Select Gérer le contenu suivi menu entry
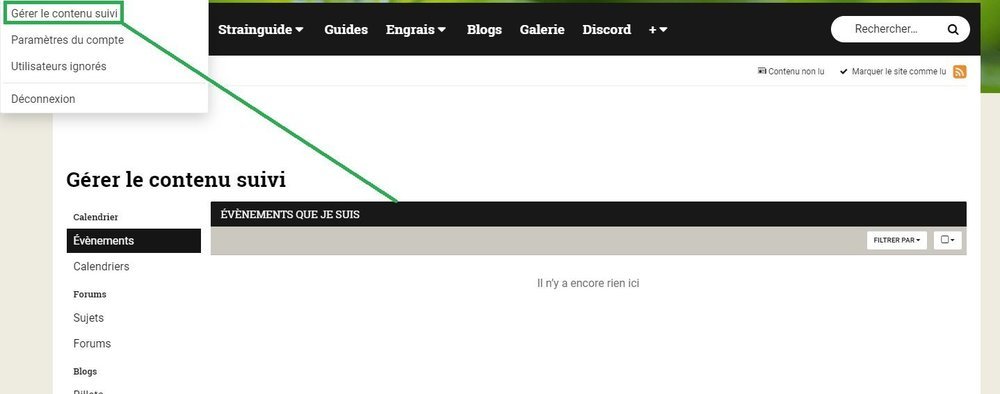Viewport: 1000px width, 394px height. (x=64, y=13)
